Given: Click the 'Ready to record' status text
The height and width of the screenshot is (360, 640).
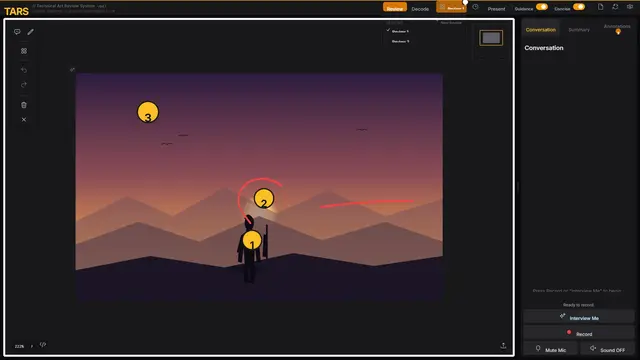Looking at the screenshot, I should (578, 305).
